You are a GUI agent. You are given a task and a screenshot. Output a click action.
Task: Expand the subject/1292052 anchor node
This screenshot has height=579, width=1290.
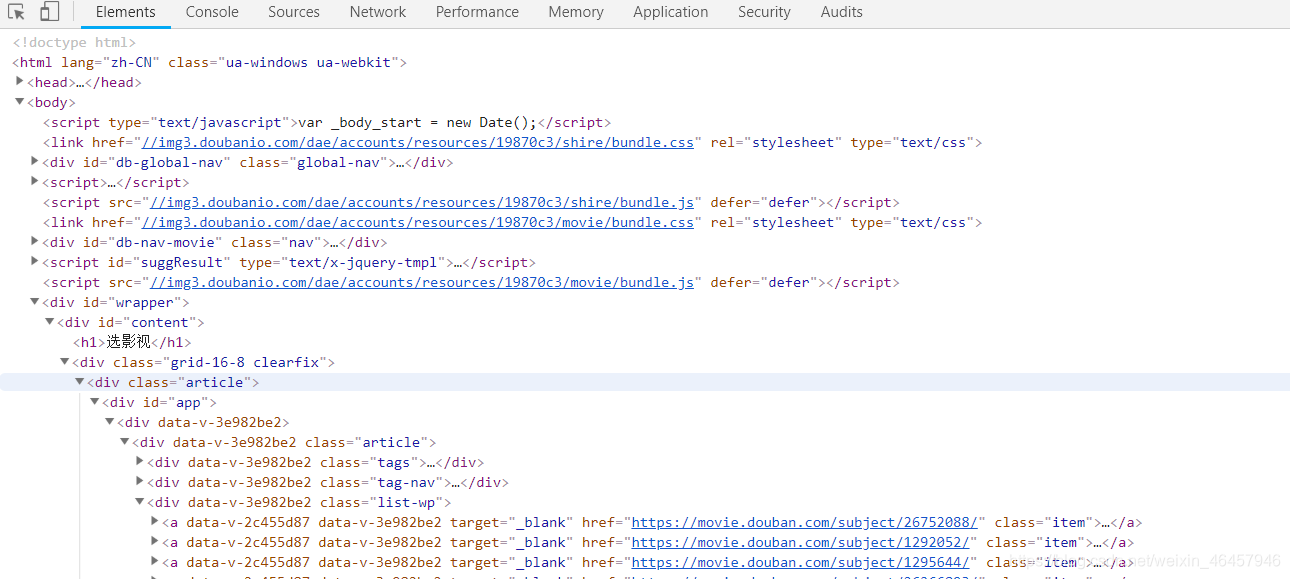click(x=155, y=542)
